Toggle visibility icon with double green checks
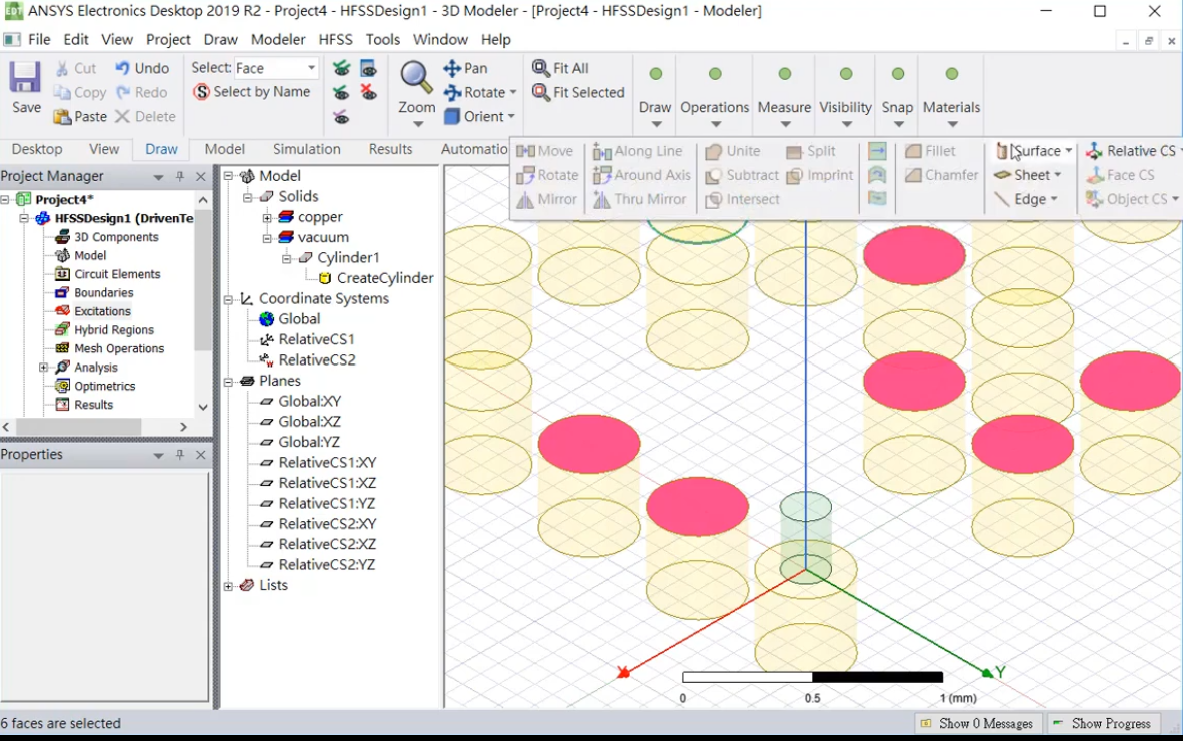The image size is (1183, 741). click(x=342, y=69)
